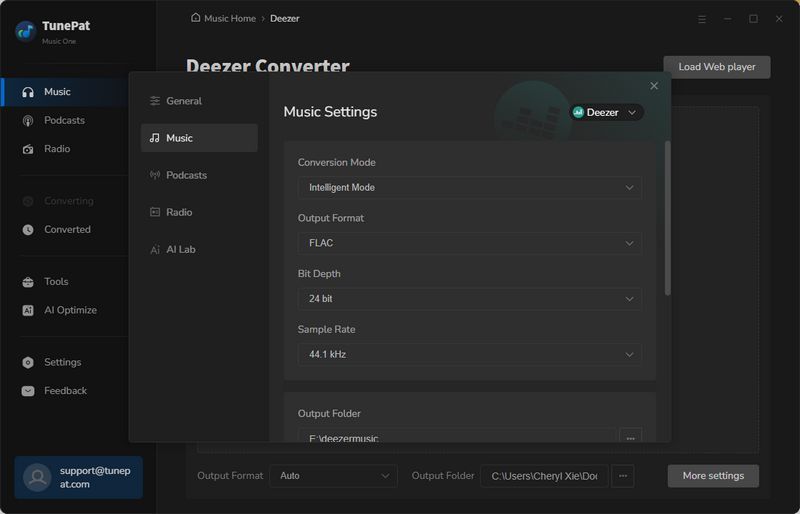Image resolution: width=800 pixels, height=514 pixels.
Task: Switch the Deezer service selector
Action: point(606,113)
